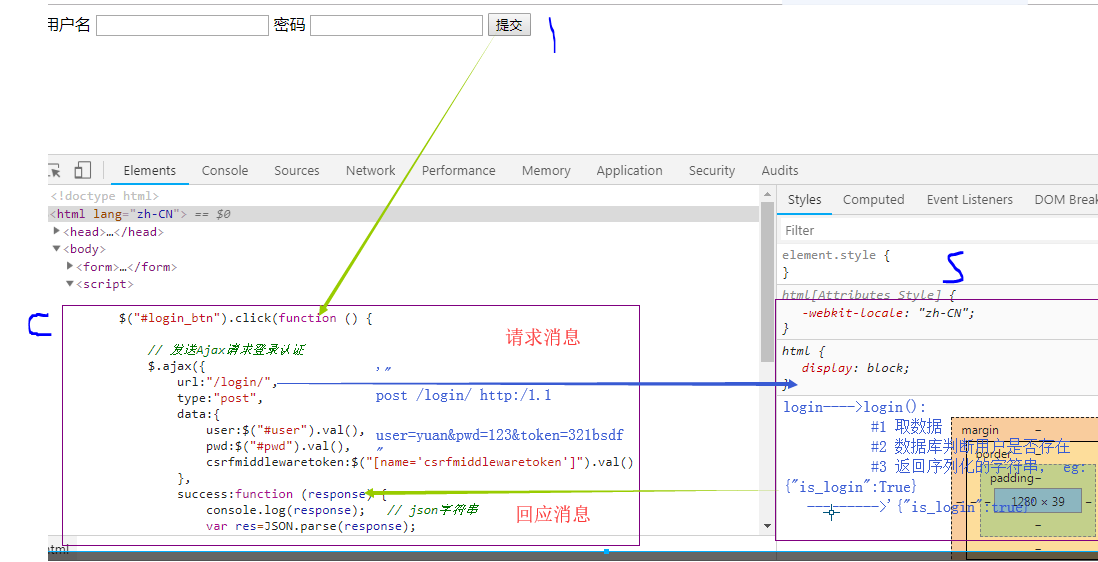Open the Application tab
The width and height of the screenshot is (1098, 562).
[x=630, y=171]
